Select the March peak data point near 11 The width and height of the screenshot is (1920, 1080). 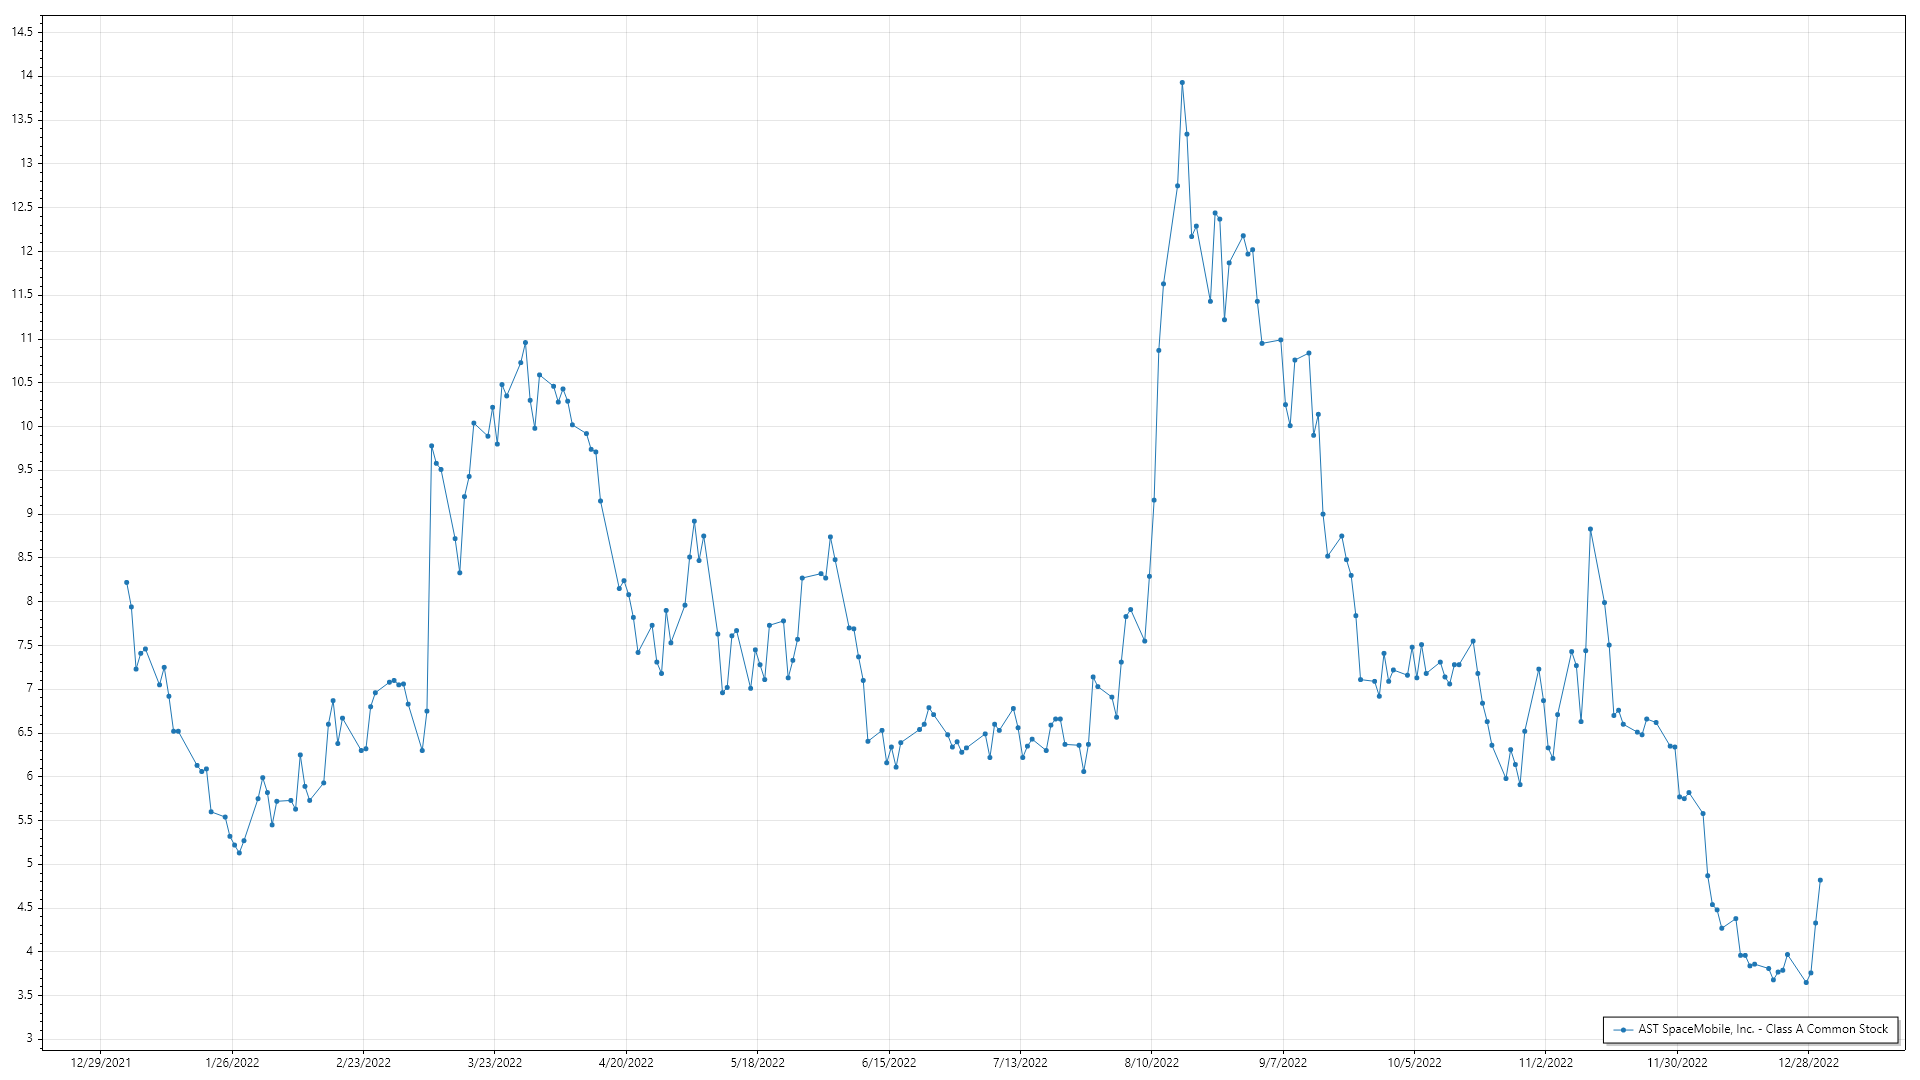[525, 343]
